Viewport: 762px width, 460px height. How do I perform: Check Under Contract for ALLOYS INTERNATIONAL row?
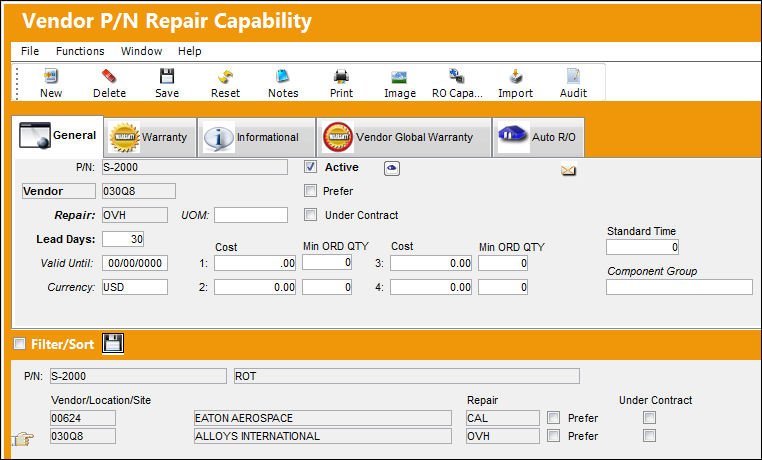point(649,436)
